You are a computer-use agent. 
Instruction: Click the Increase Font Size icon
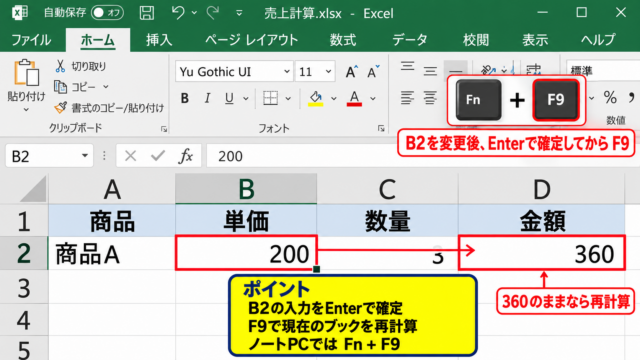(351, 72)
